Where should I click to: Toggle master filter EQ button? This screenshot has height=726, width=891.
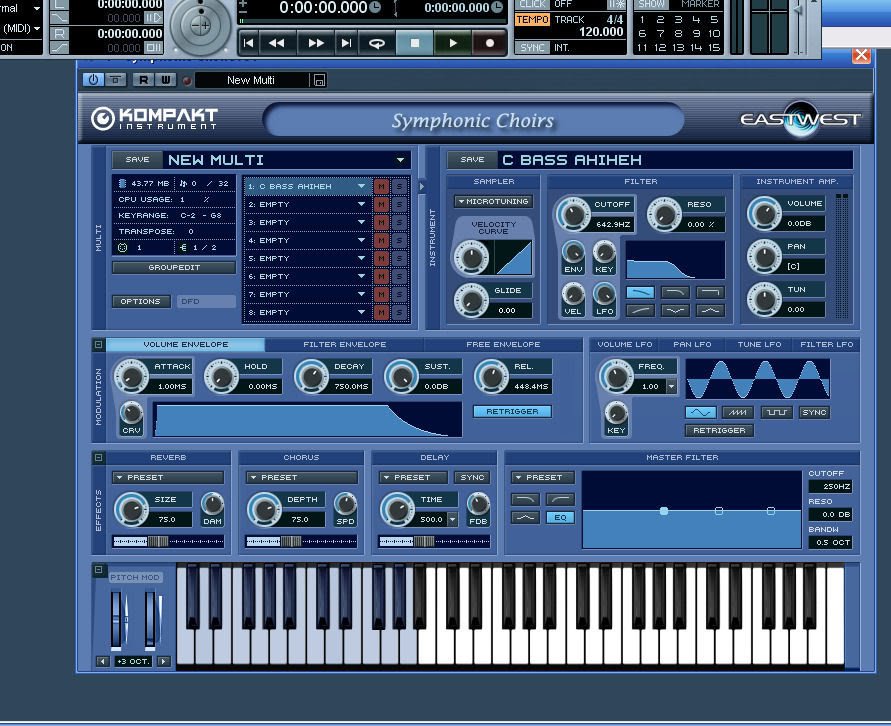[560, 518]
